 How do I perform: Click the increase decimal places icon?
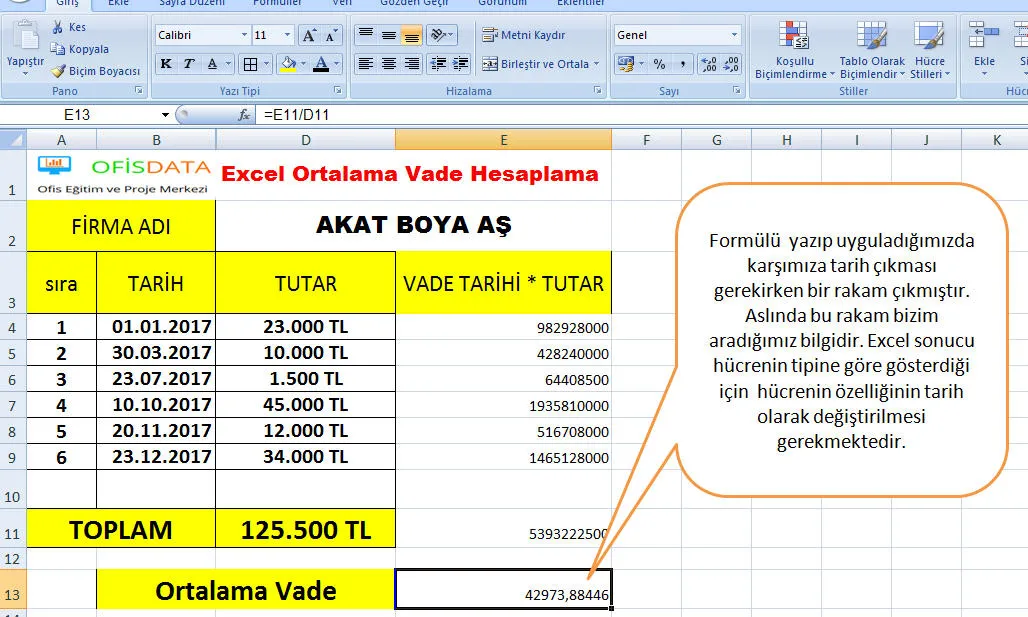[708, 64]
